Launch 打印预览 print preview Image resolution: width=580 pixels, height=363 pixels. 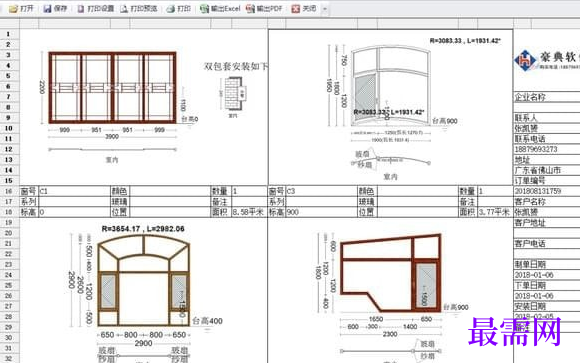point(139,9)
